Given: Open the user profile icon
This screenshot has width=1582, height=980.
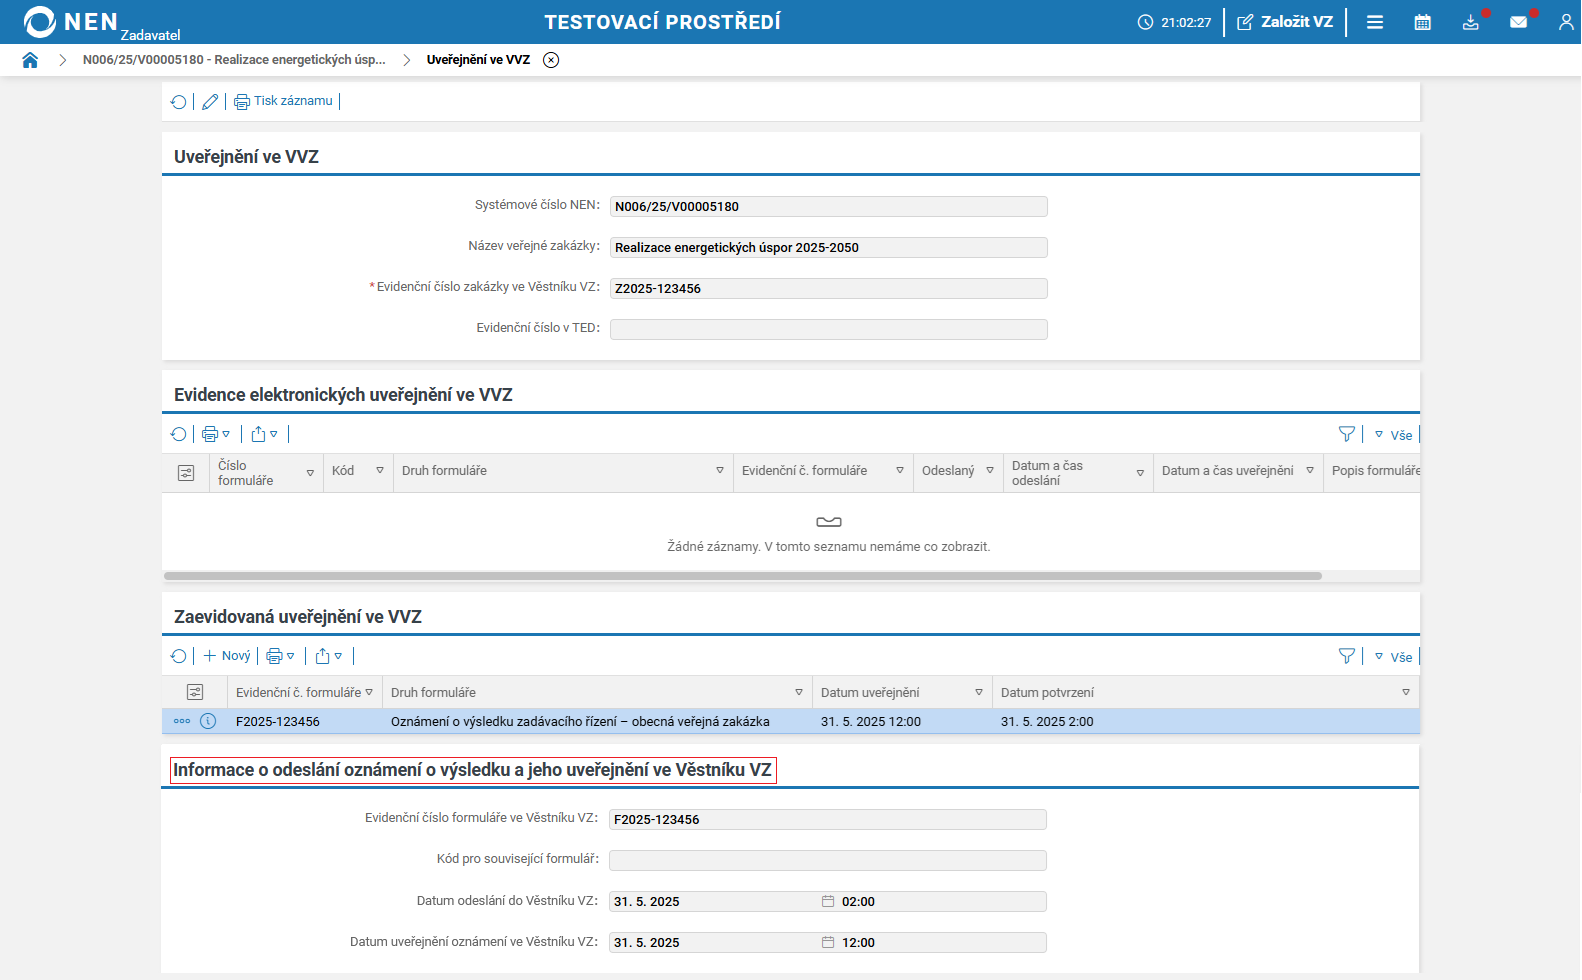Looking at the screenshot, I should coord(1566,22).
